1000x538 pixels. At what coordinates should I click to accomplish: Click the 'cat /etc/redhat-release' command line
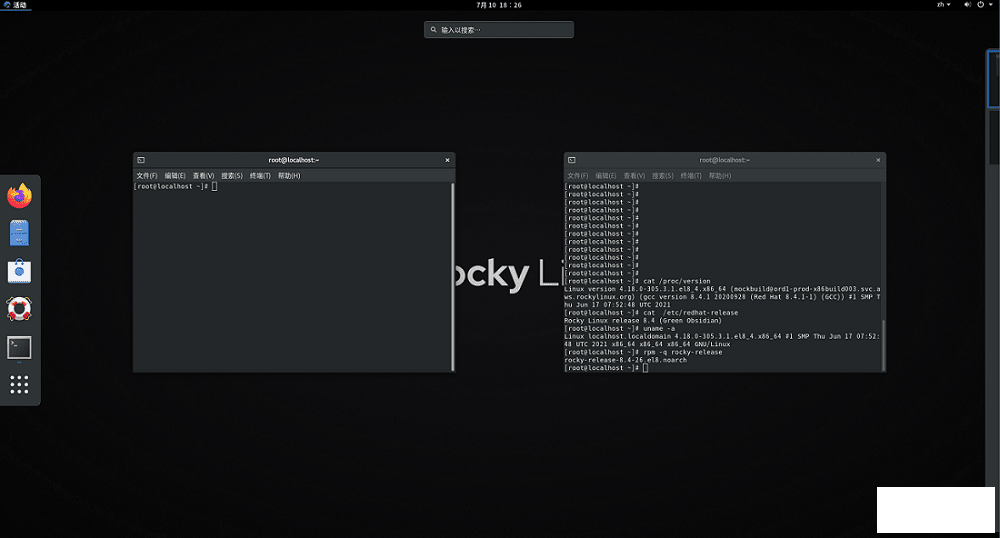pos(651,313)
